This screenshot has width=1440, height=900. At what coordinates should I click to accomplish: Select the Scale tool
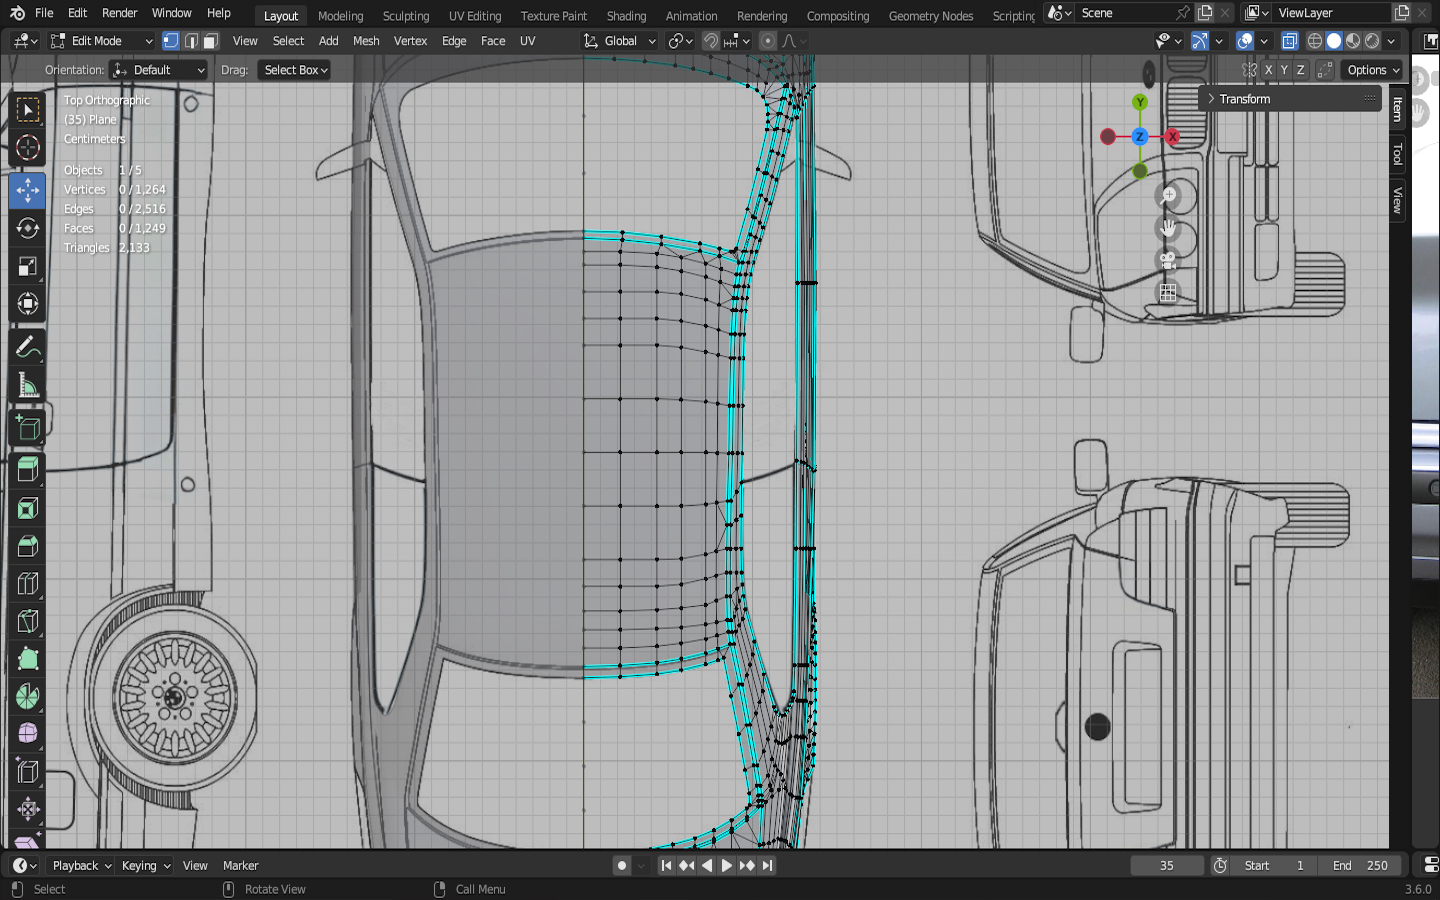point(27,266)
